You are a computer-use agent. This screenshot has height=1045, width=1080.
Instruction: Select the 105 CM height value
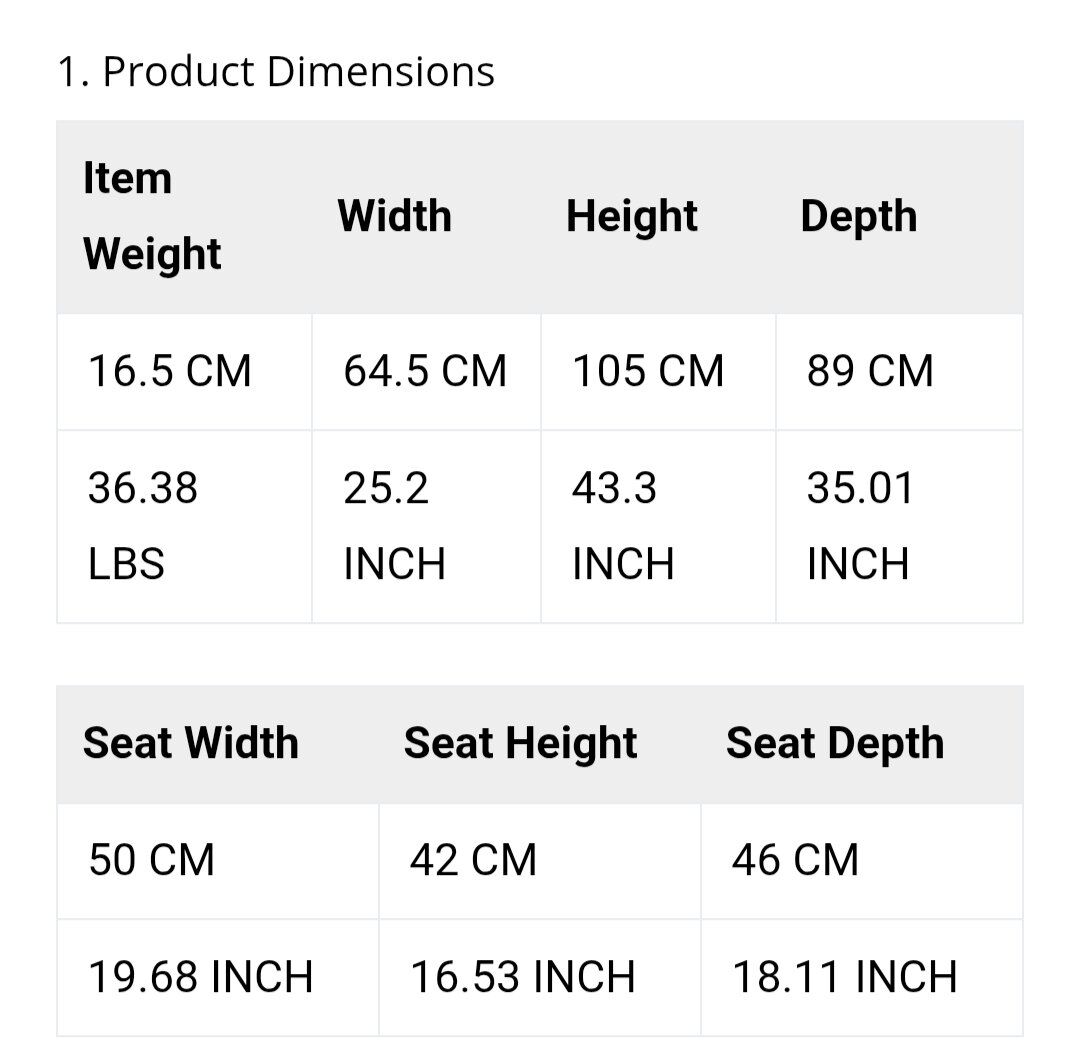click(648, 371)
